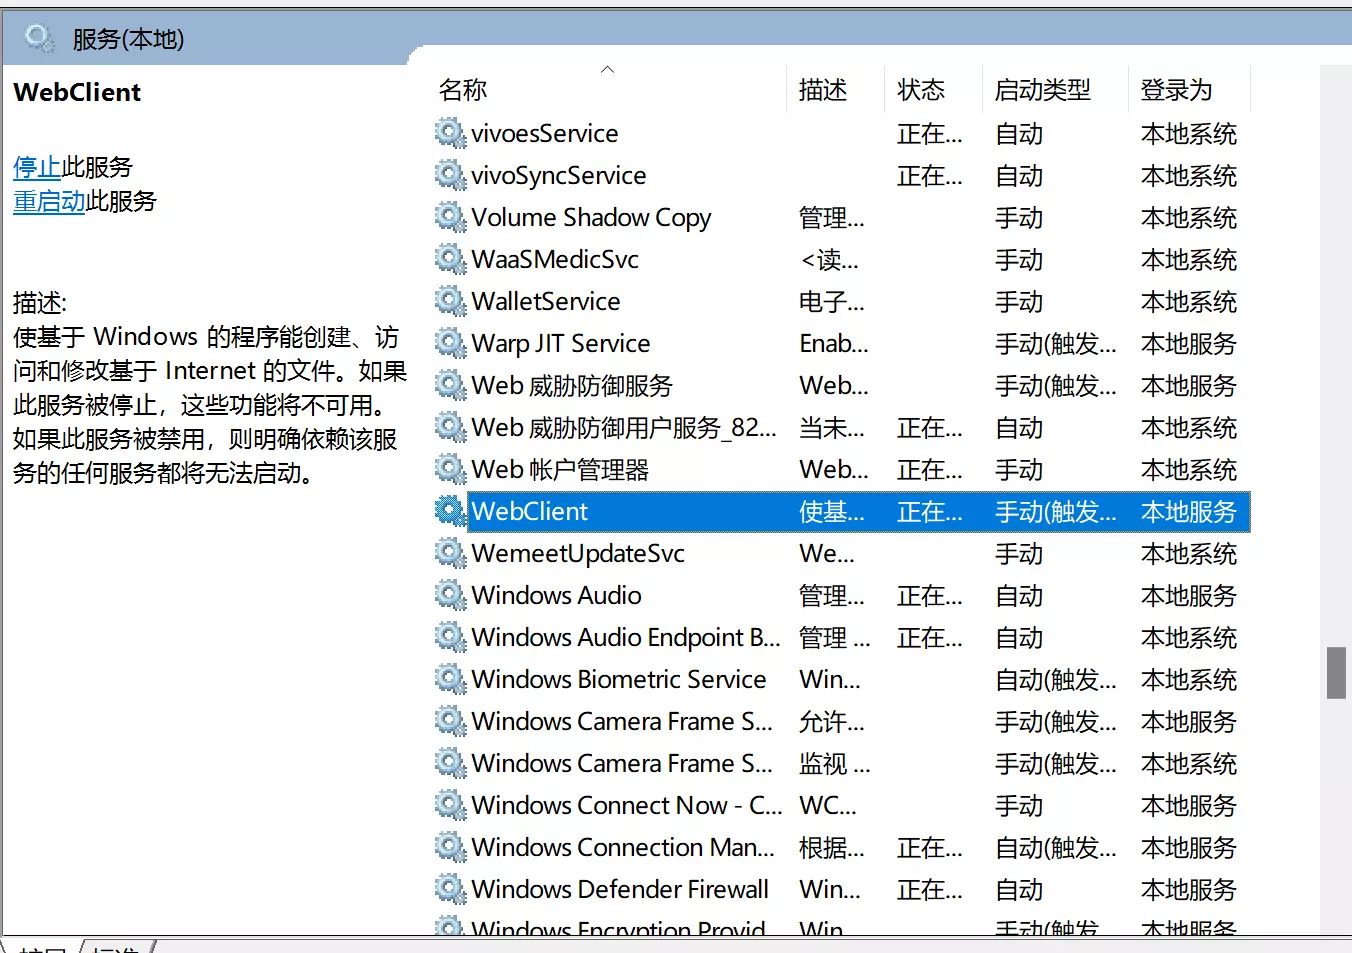
Task: Click the gear icon beside Windows Audio
Action: click(x=450, y=595)
